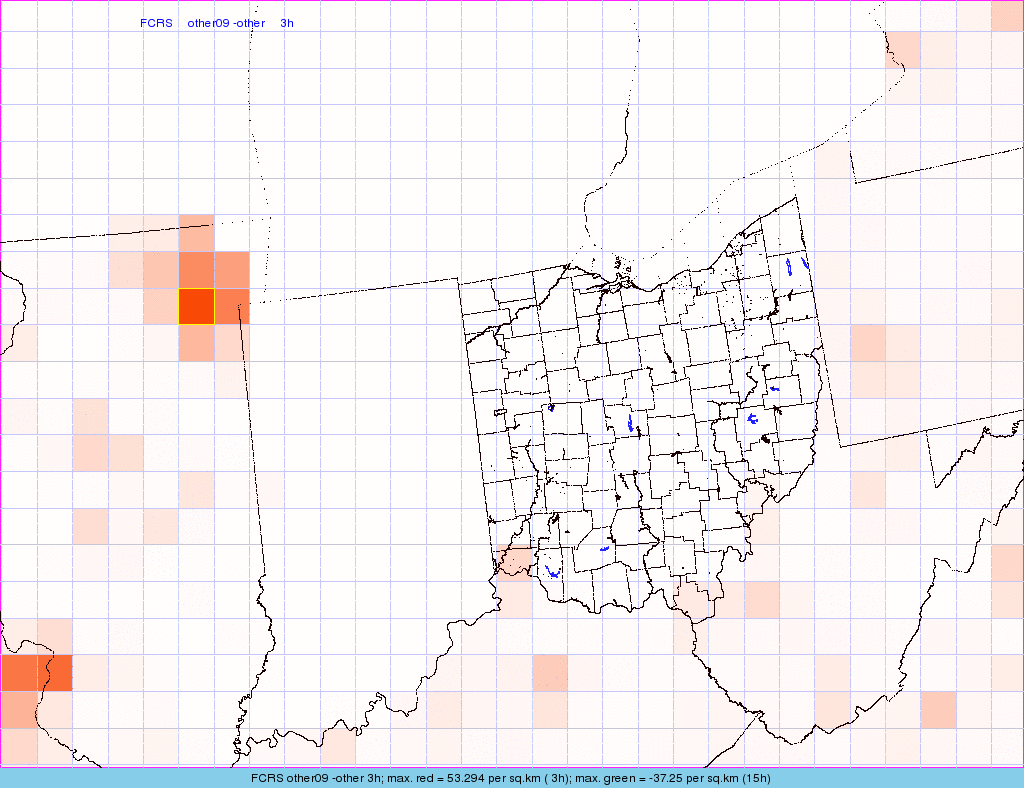Click the blue lake in southern Ohio
This screenshot has height=788, width=1024.
point(604,549)
